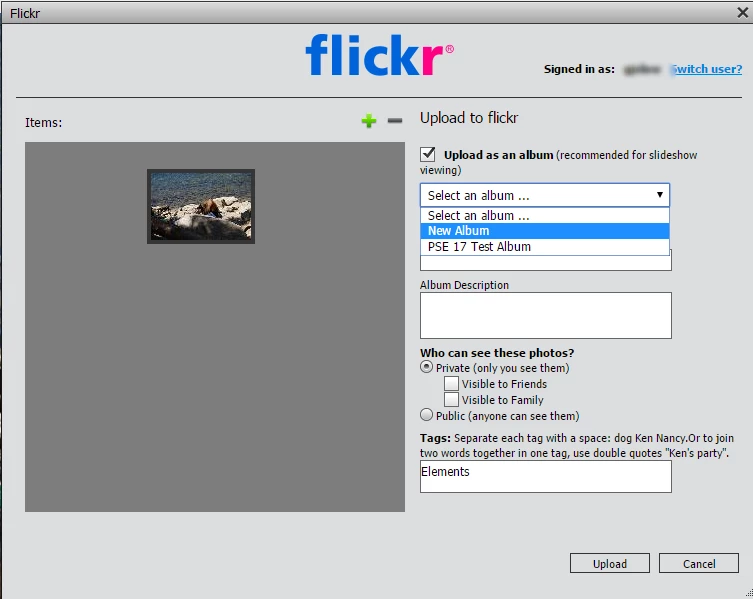Enable Visible to Friends checkbox

(x=451, y=383)
